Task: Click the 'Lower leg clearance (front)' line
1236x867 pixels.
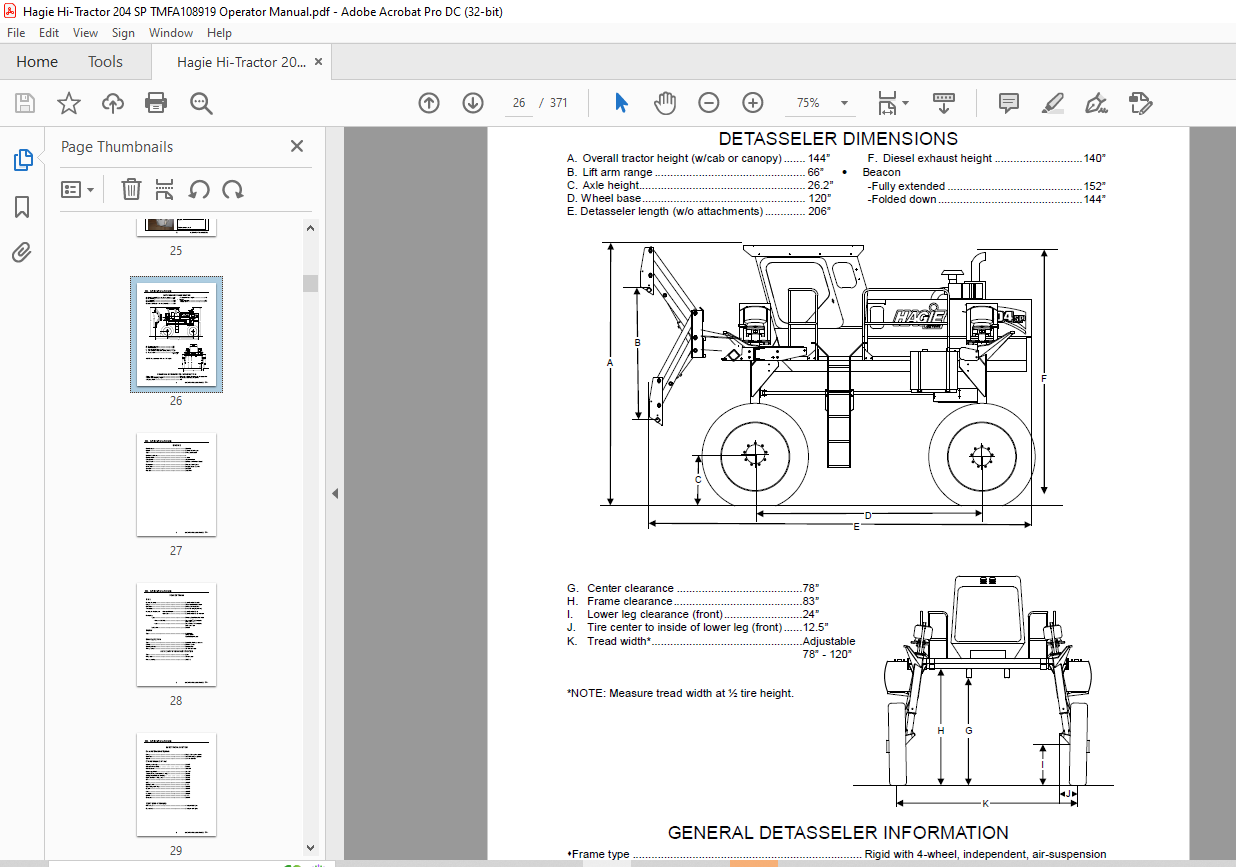Action: 693,614
